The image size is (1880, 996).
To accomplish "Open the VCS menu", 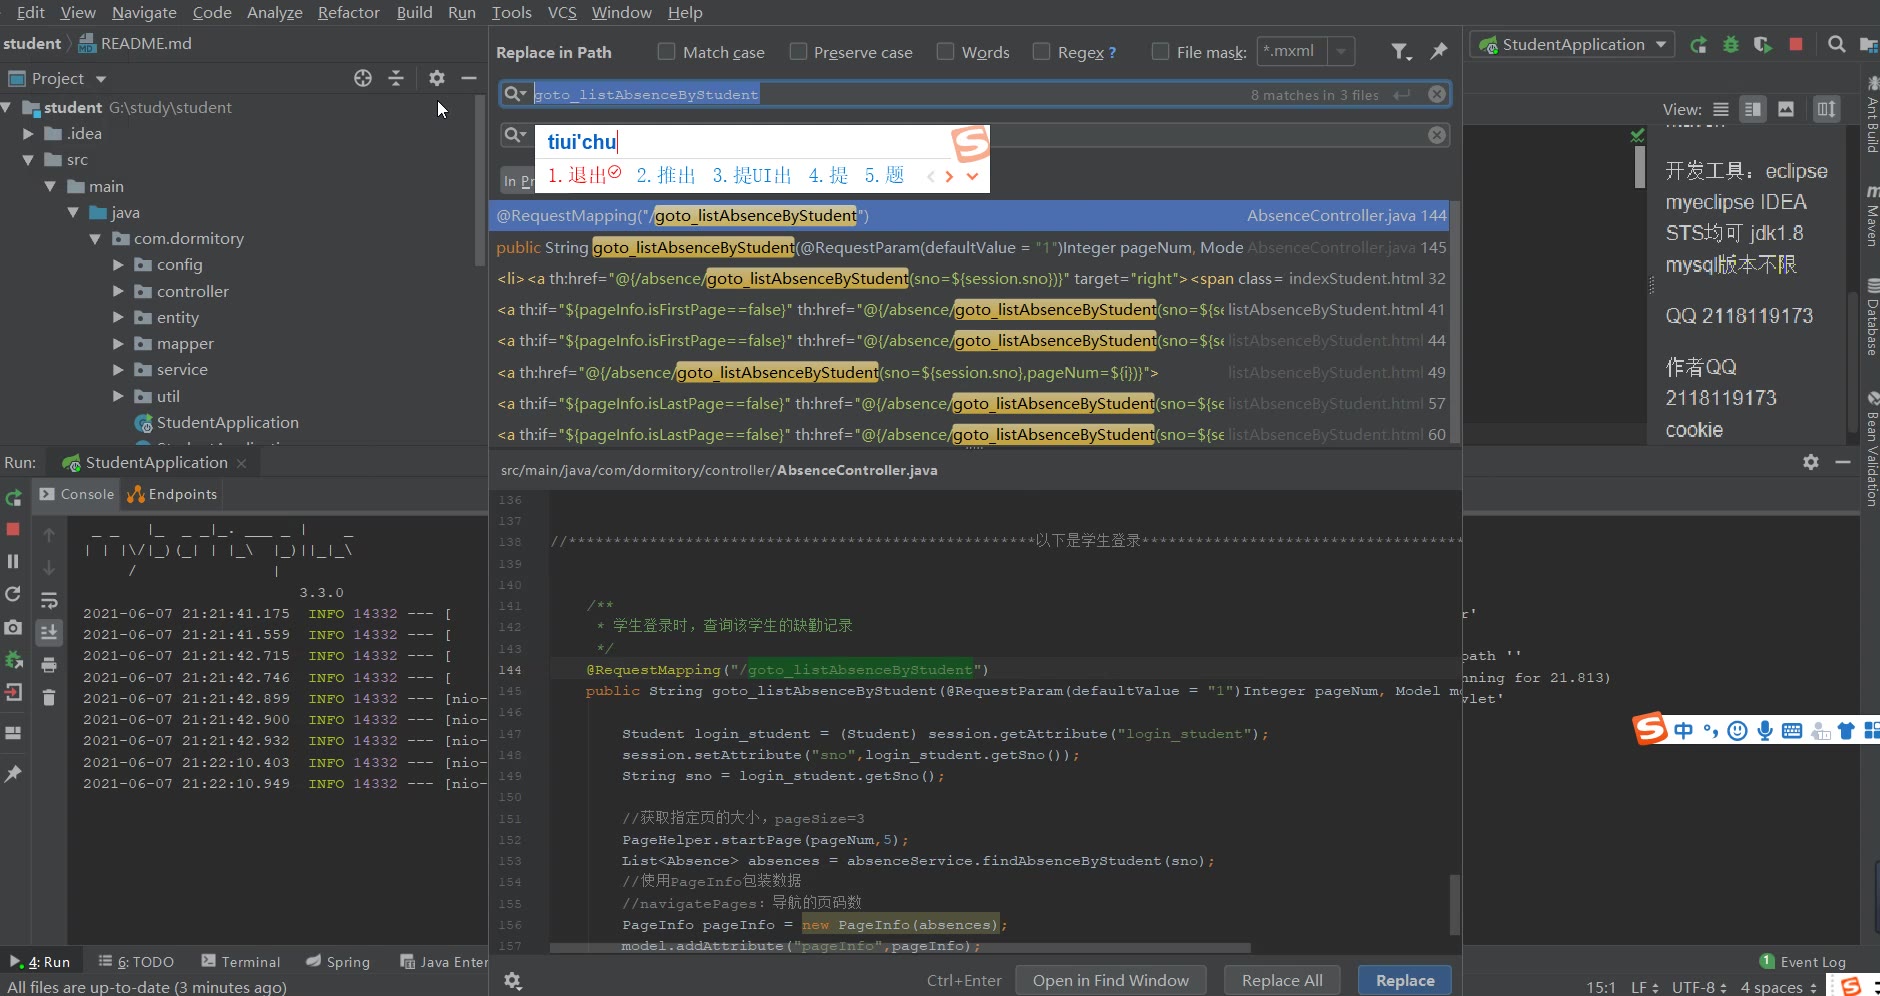I will tap(562, 12).
